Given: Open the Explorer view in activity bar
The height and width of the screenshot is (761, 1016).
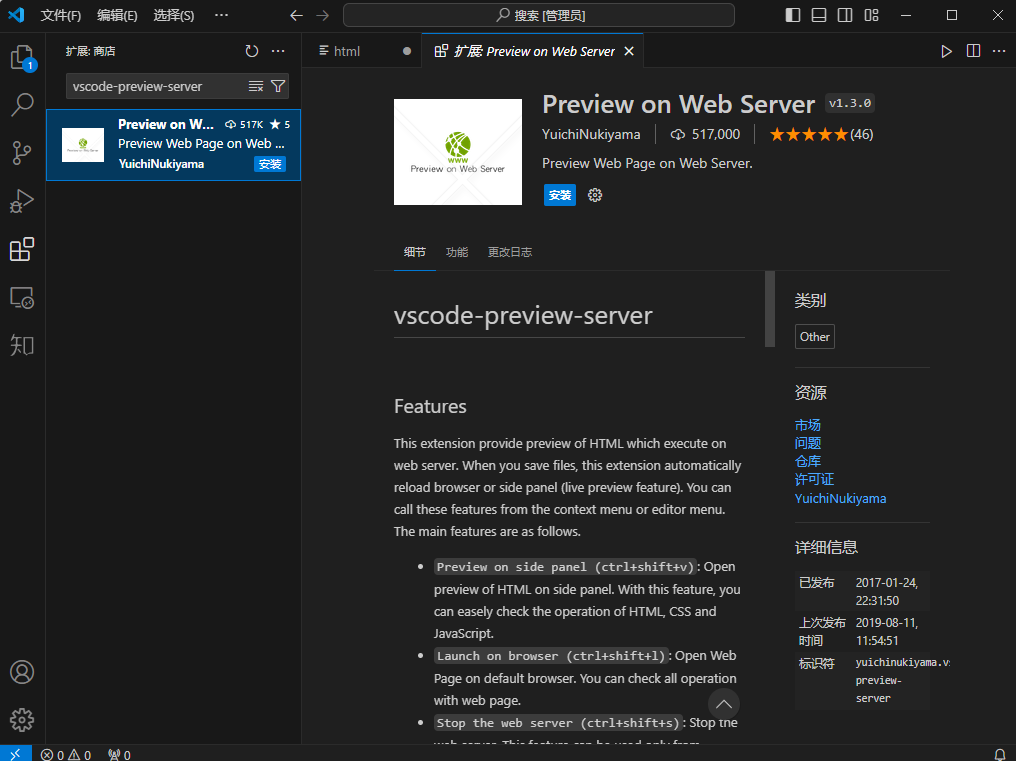Looking at the screenshot, I should point(23,58).
